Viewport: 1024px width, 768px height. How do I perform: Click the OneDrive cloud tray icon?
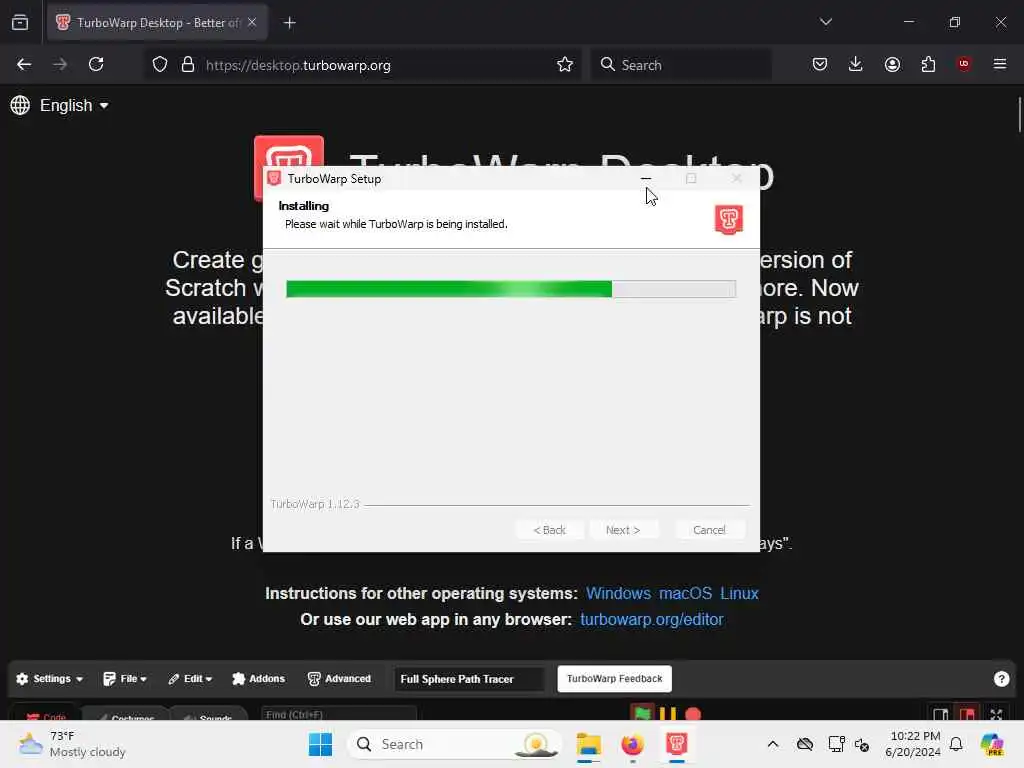tap(805, 744)
